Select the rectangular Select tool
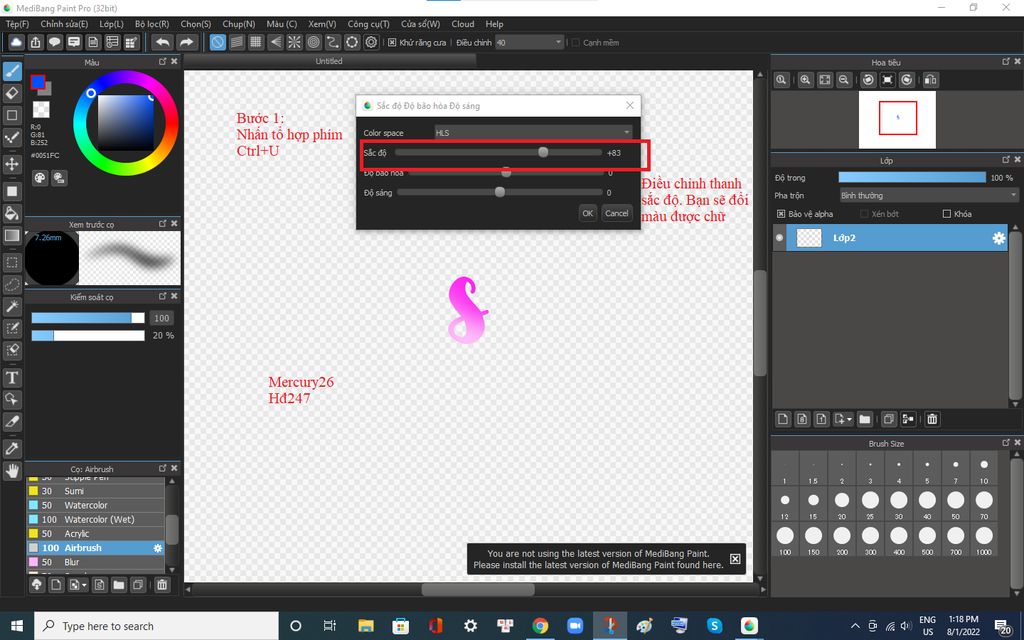This screenshot has height=640, width=1024. tap(12, 263)
